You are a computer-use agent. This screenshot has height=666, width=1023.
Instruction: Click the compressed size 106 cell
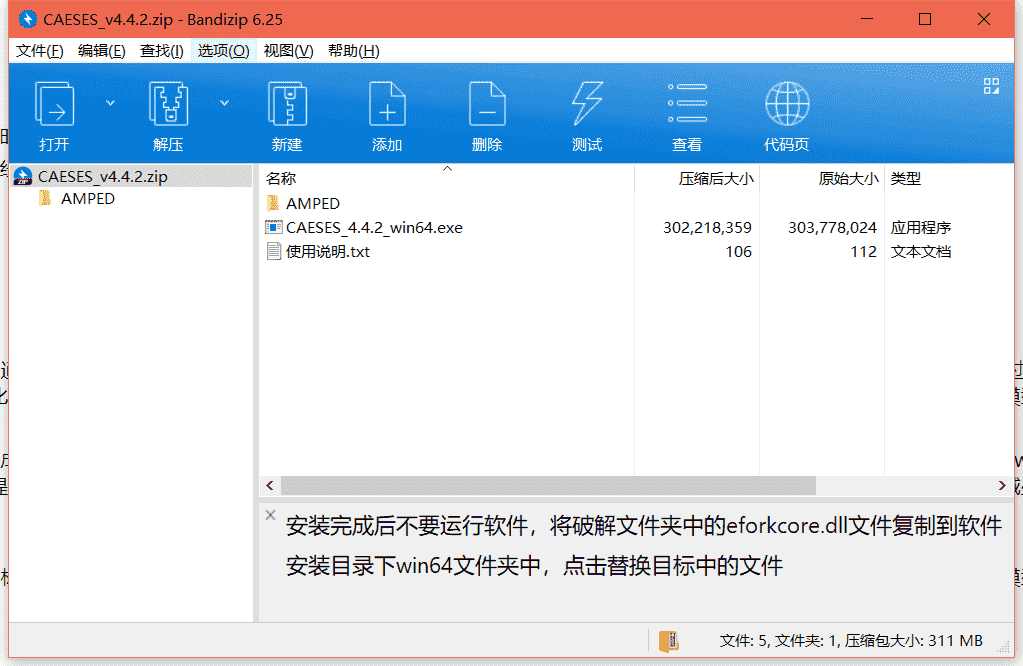pos(739,252)
